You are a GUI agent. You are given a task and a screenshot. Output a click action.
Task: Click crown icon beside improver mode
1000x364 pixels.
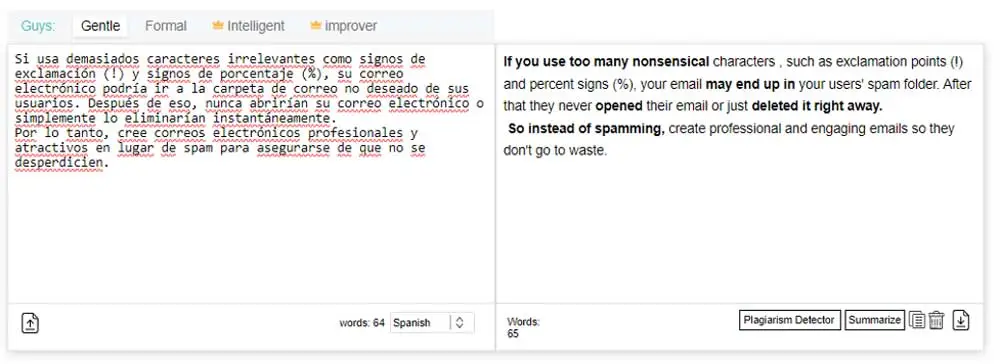tap(315, 25)
